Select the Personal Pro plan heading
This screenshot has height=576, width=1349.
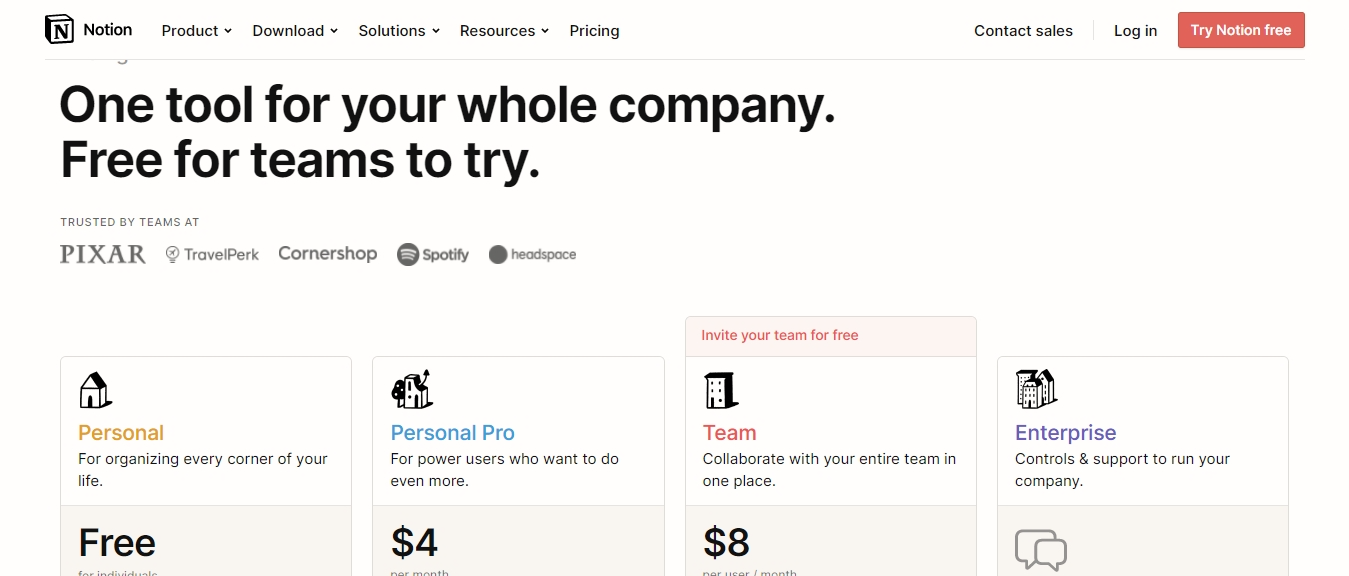(452, 433)
